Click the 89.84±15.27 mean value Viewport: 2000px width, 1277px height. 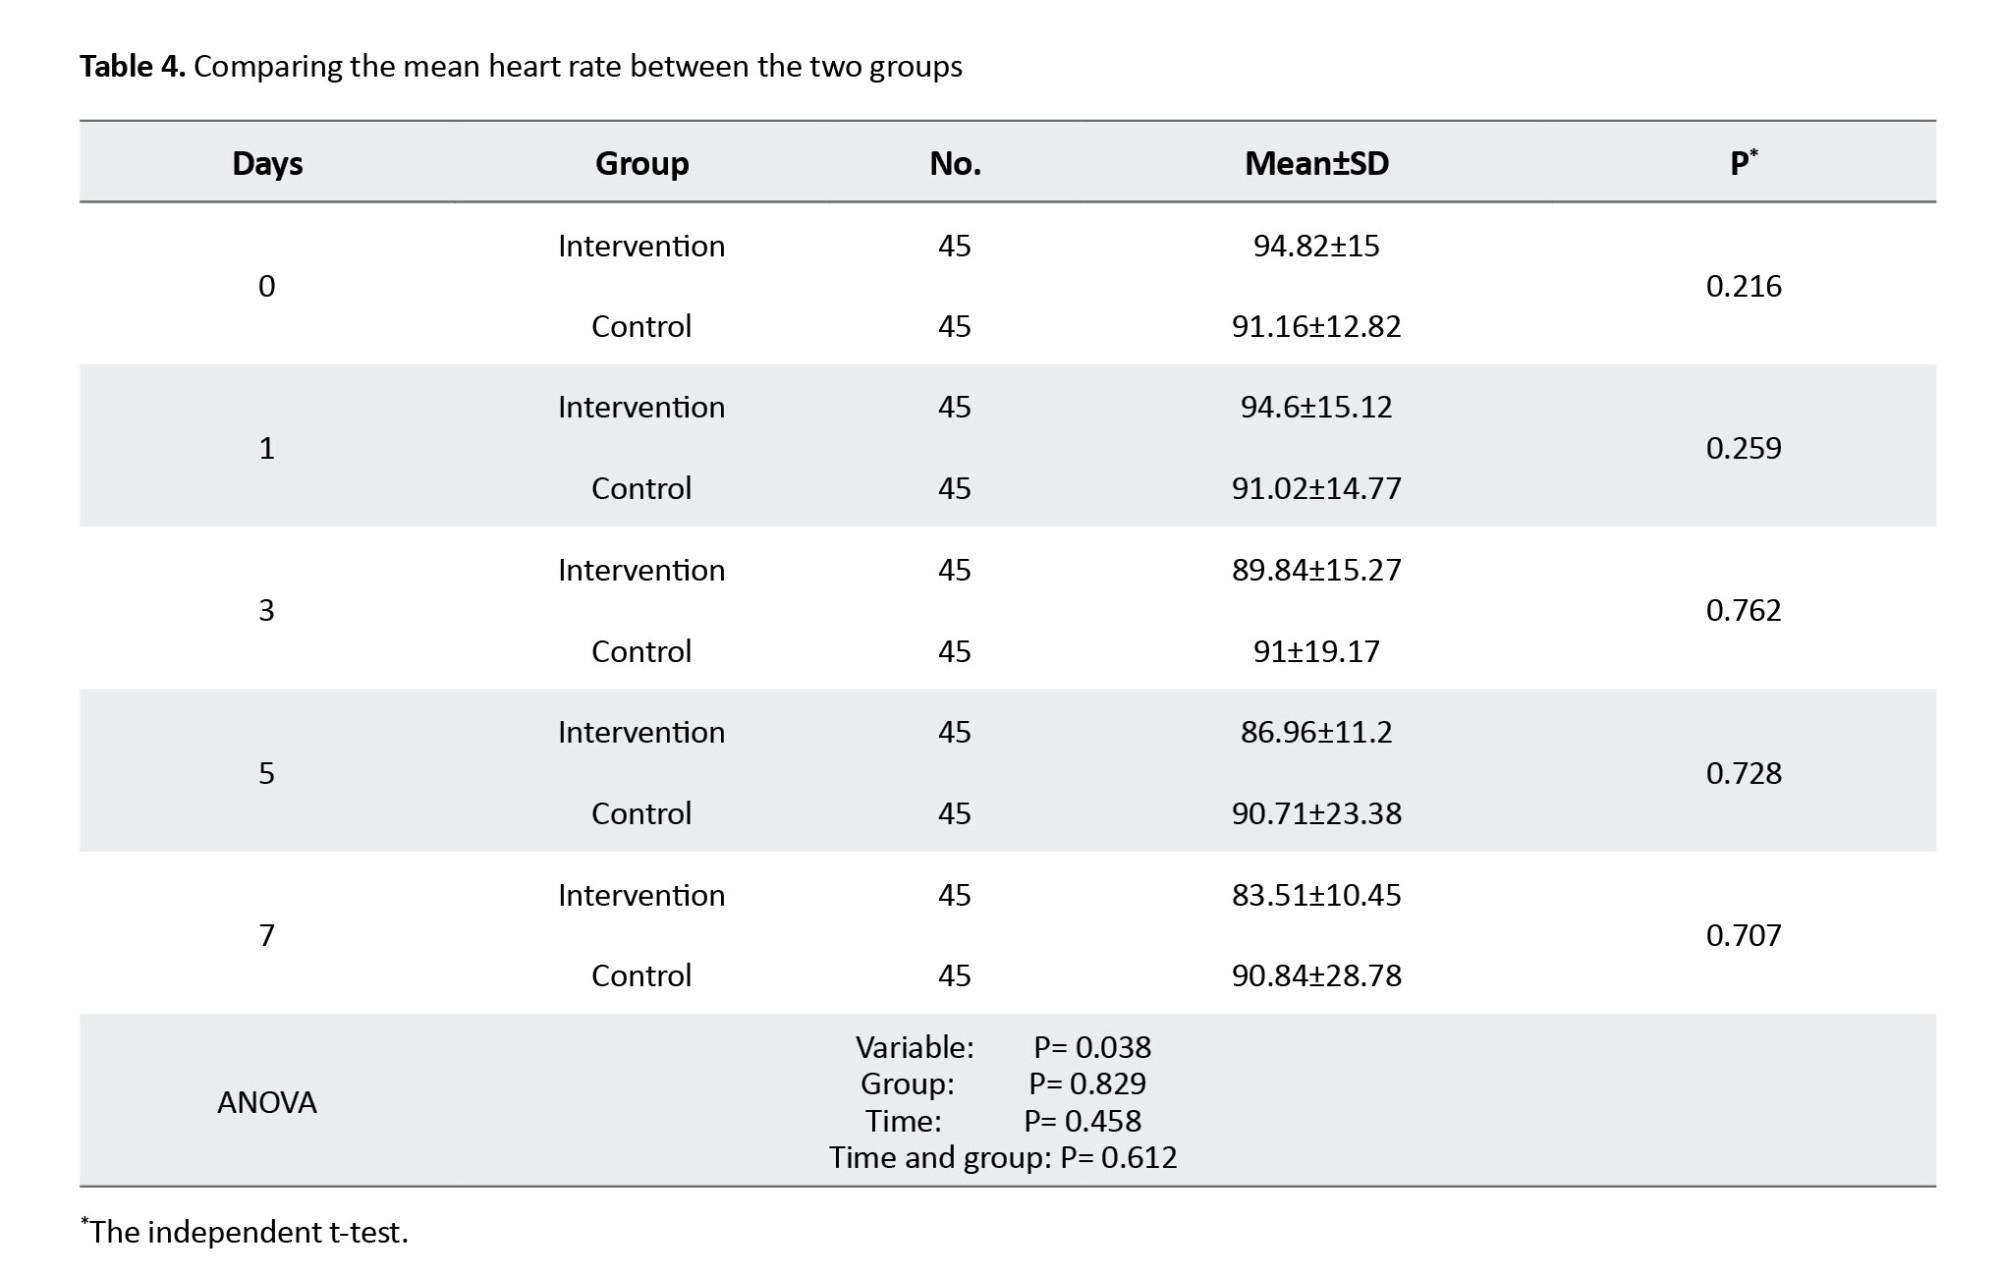[1316, 570]
